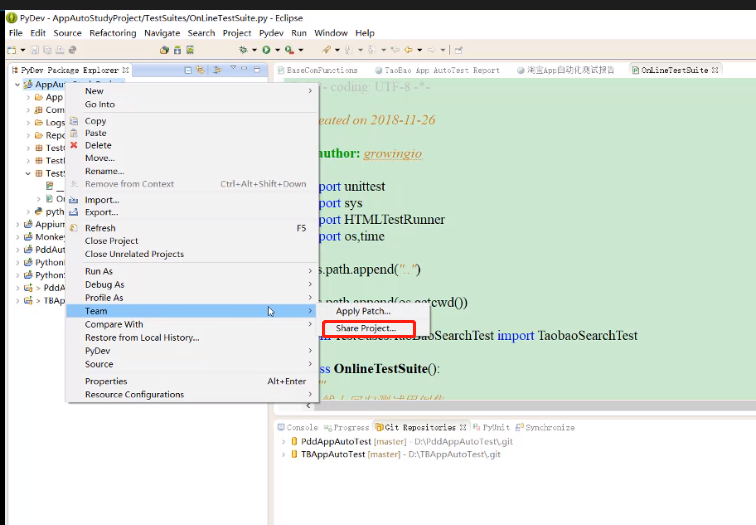This screenshot has width=756, height=525.
Task: Select Restore from Local History...
Action: click(192, 337)
